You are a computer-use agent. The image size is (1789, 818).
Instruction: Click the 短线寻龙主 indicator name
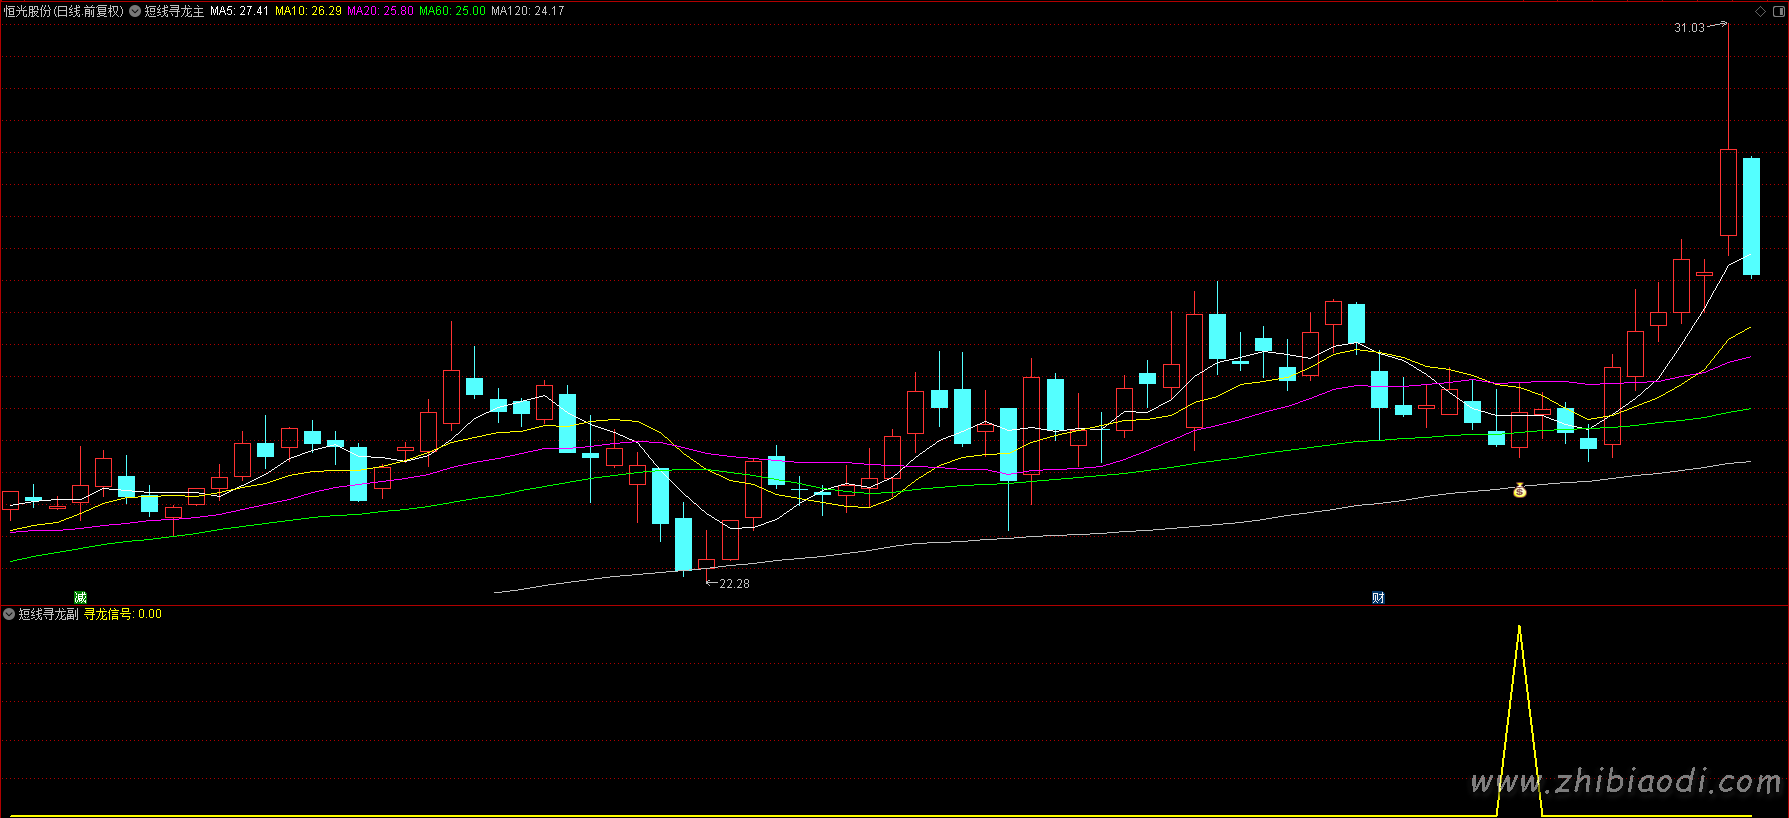point(174,11)
